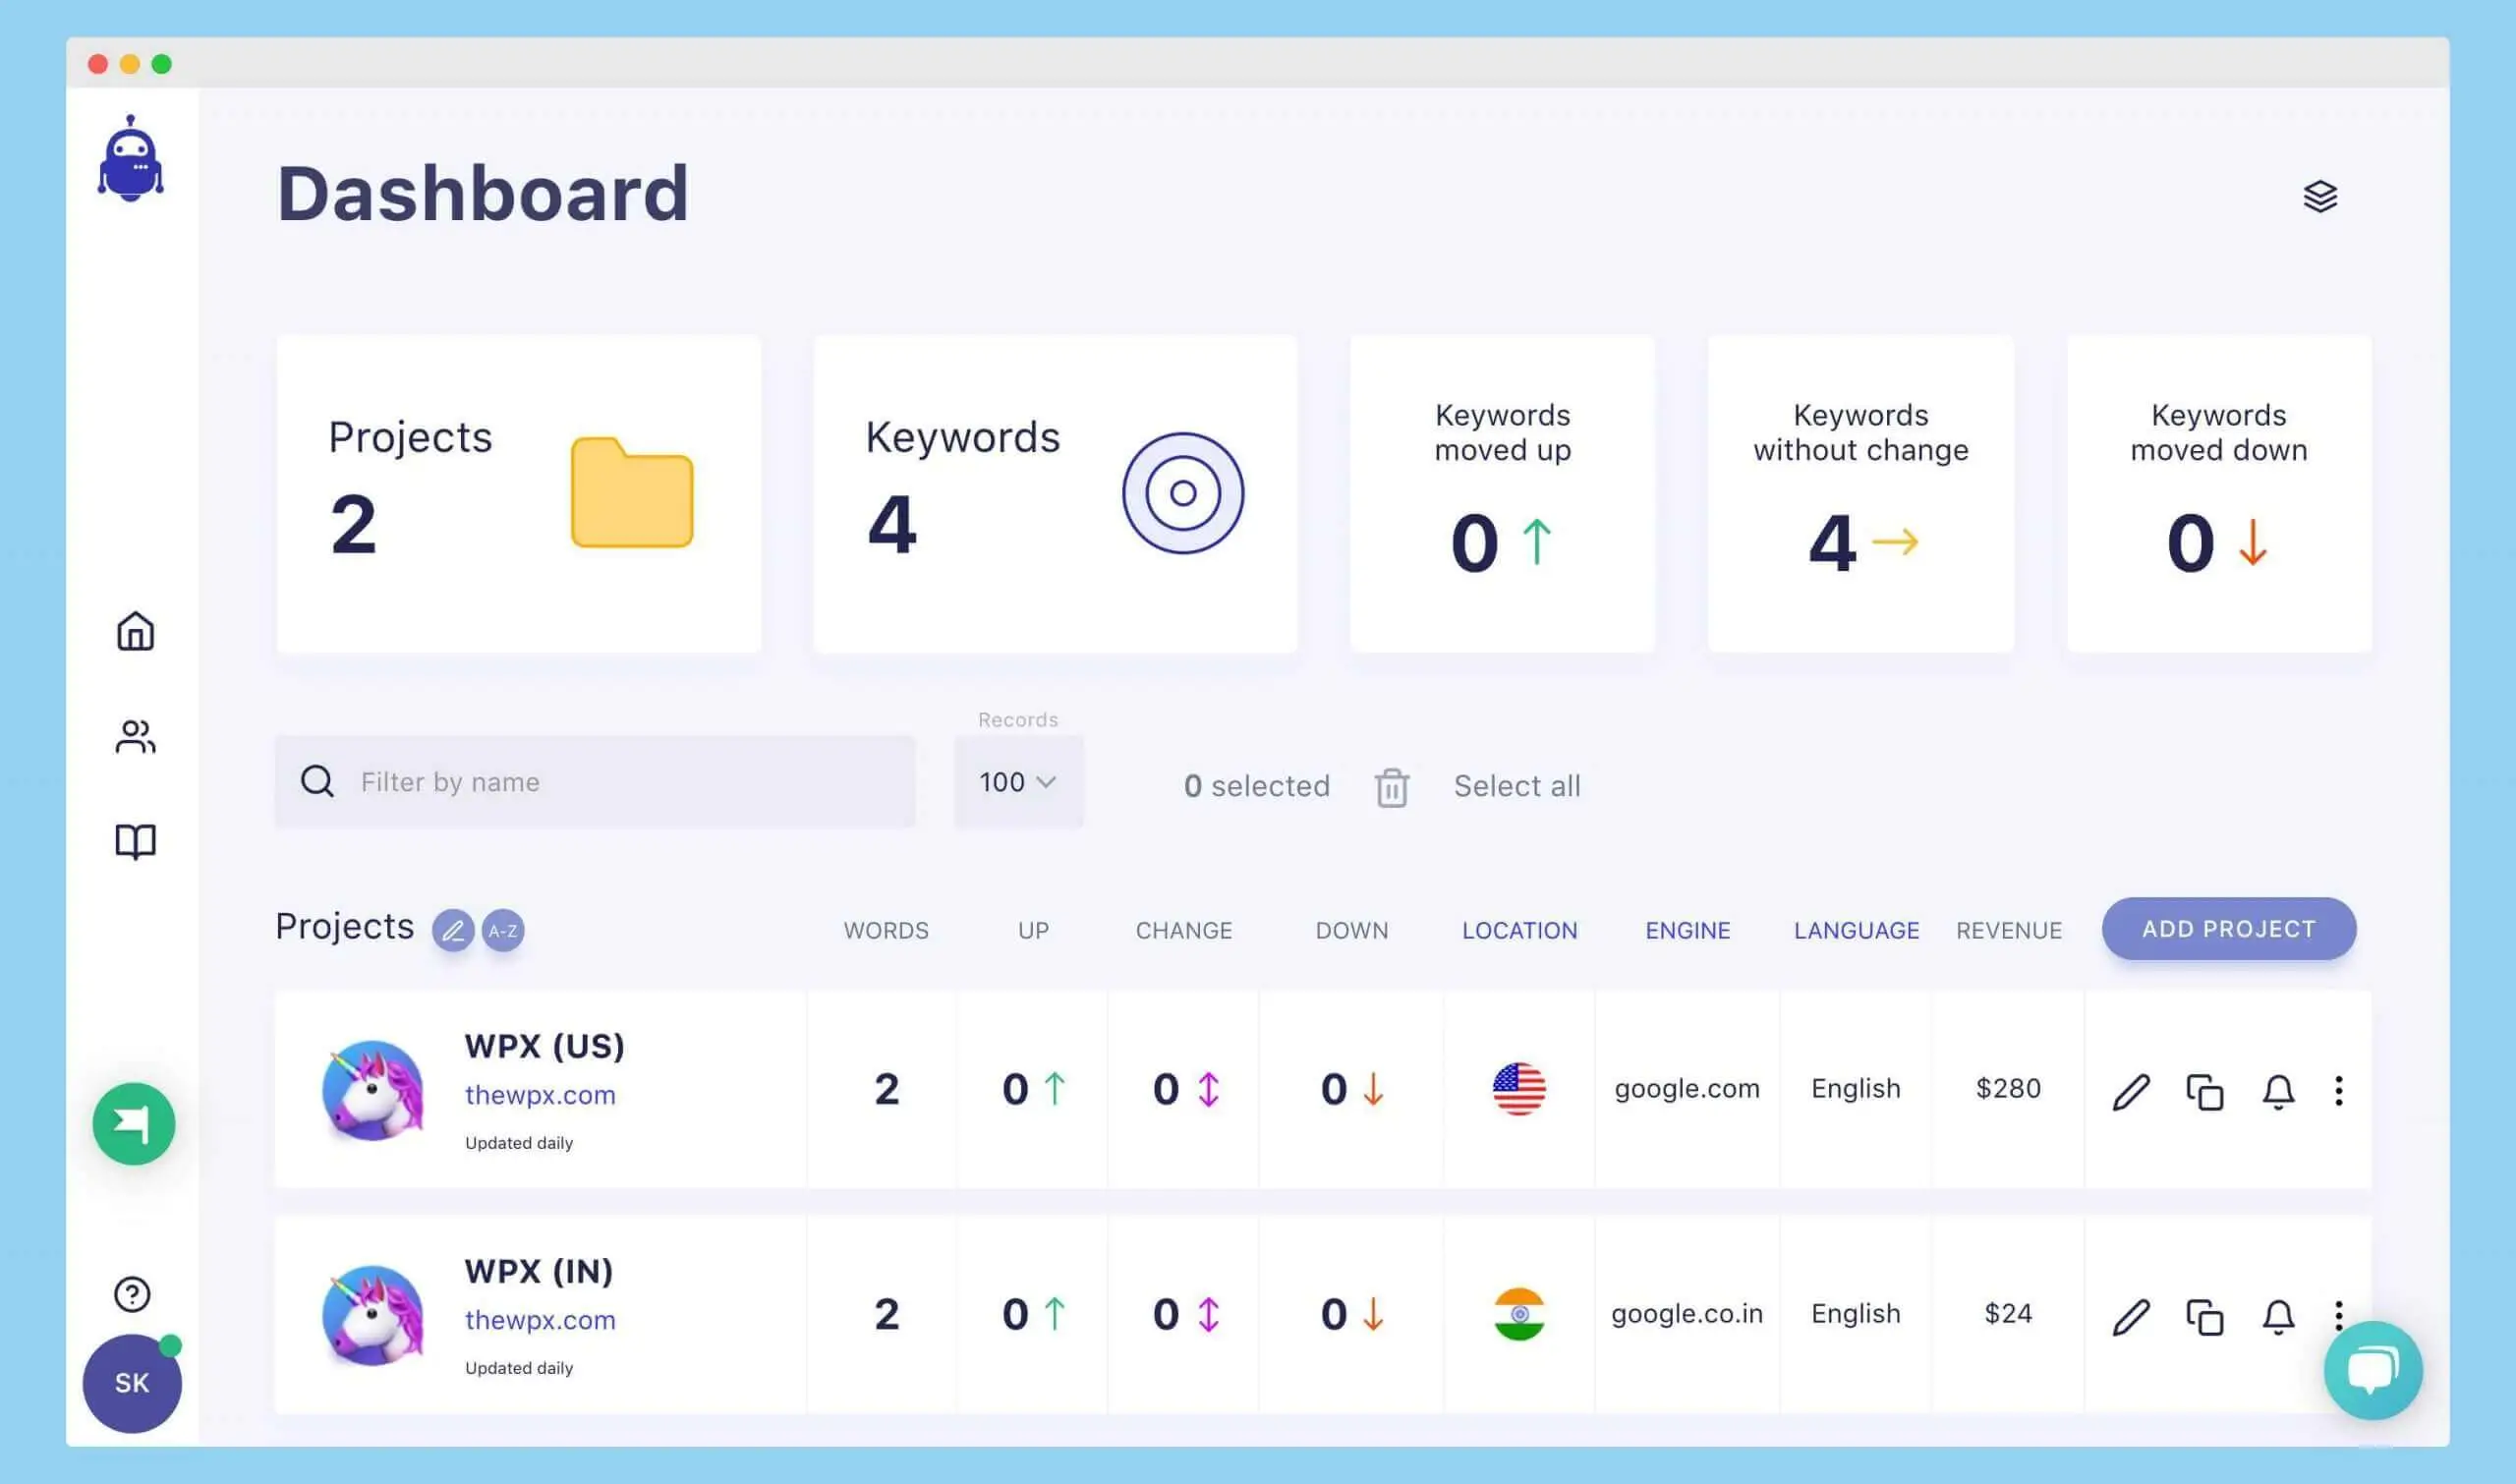The image size is (2516, 1484).
Task: Click Select all to check every project
Action: [x=1516, y=786]
